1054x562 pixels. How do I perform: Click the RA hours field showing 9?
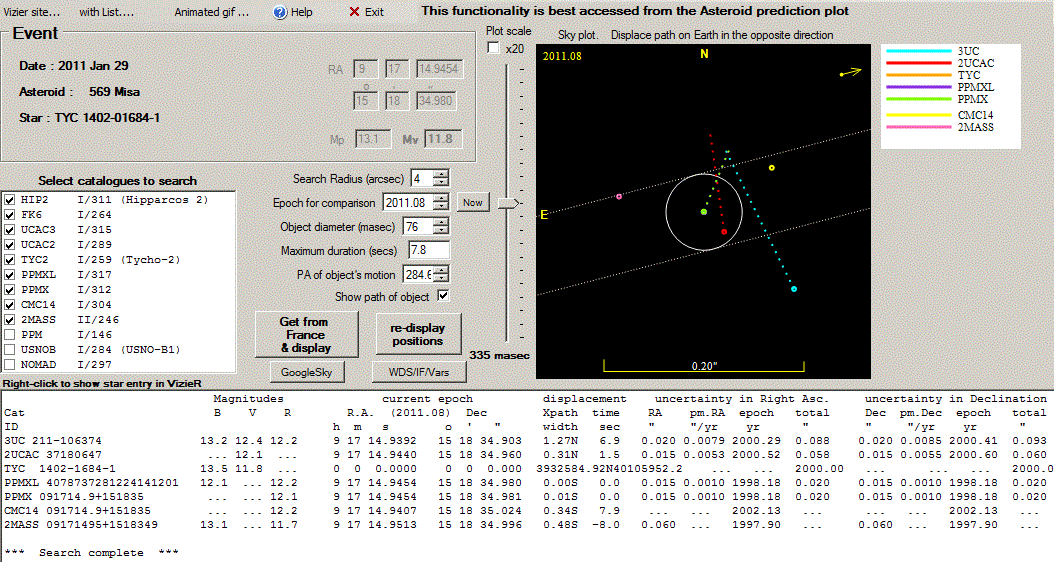tap(365, 69)
